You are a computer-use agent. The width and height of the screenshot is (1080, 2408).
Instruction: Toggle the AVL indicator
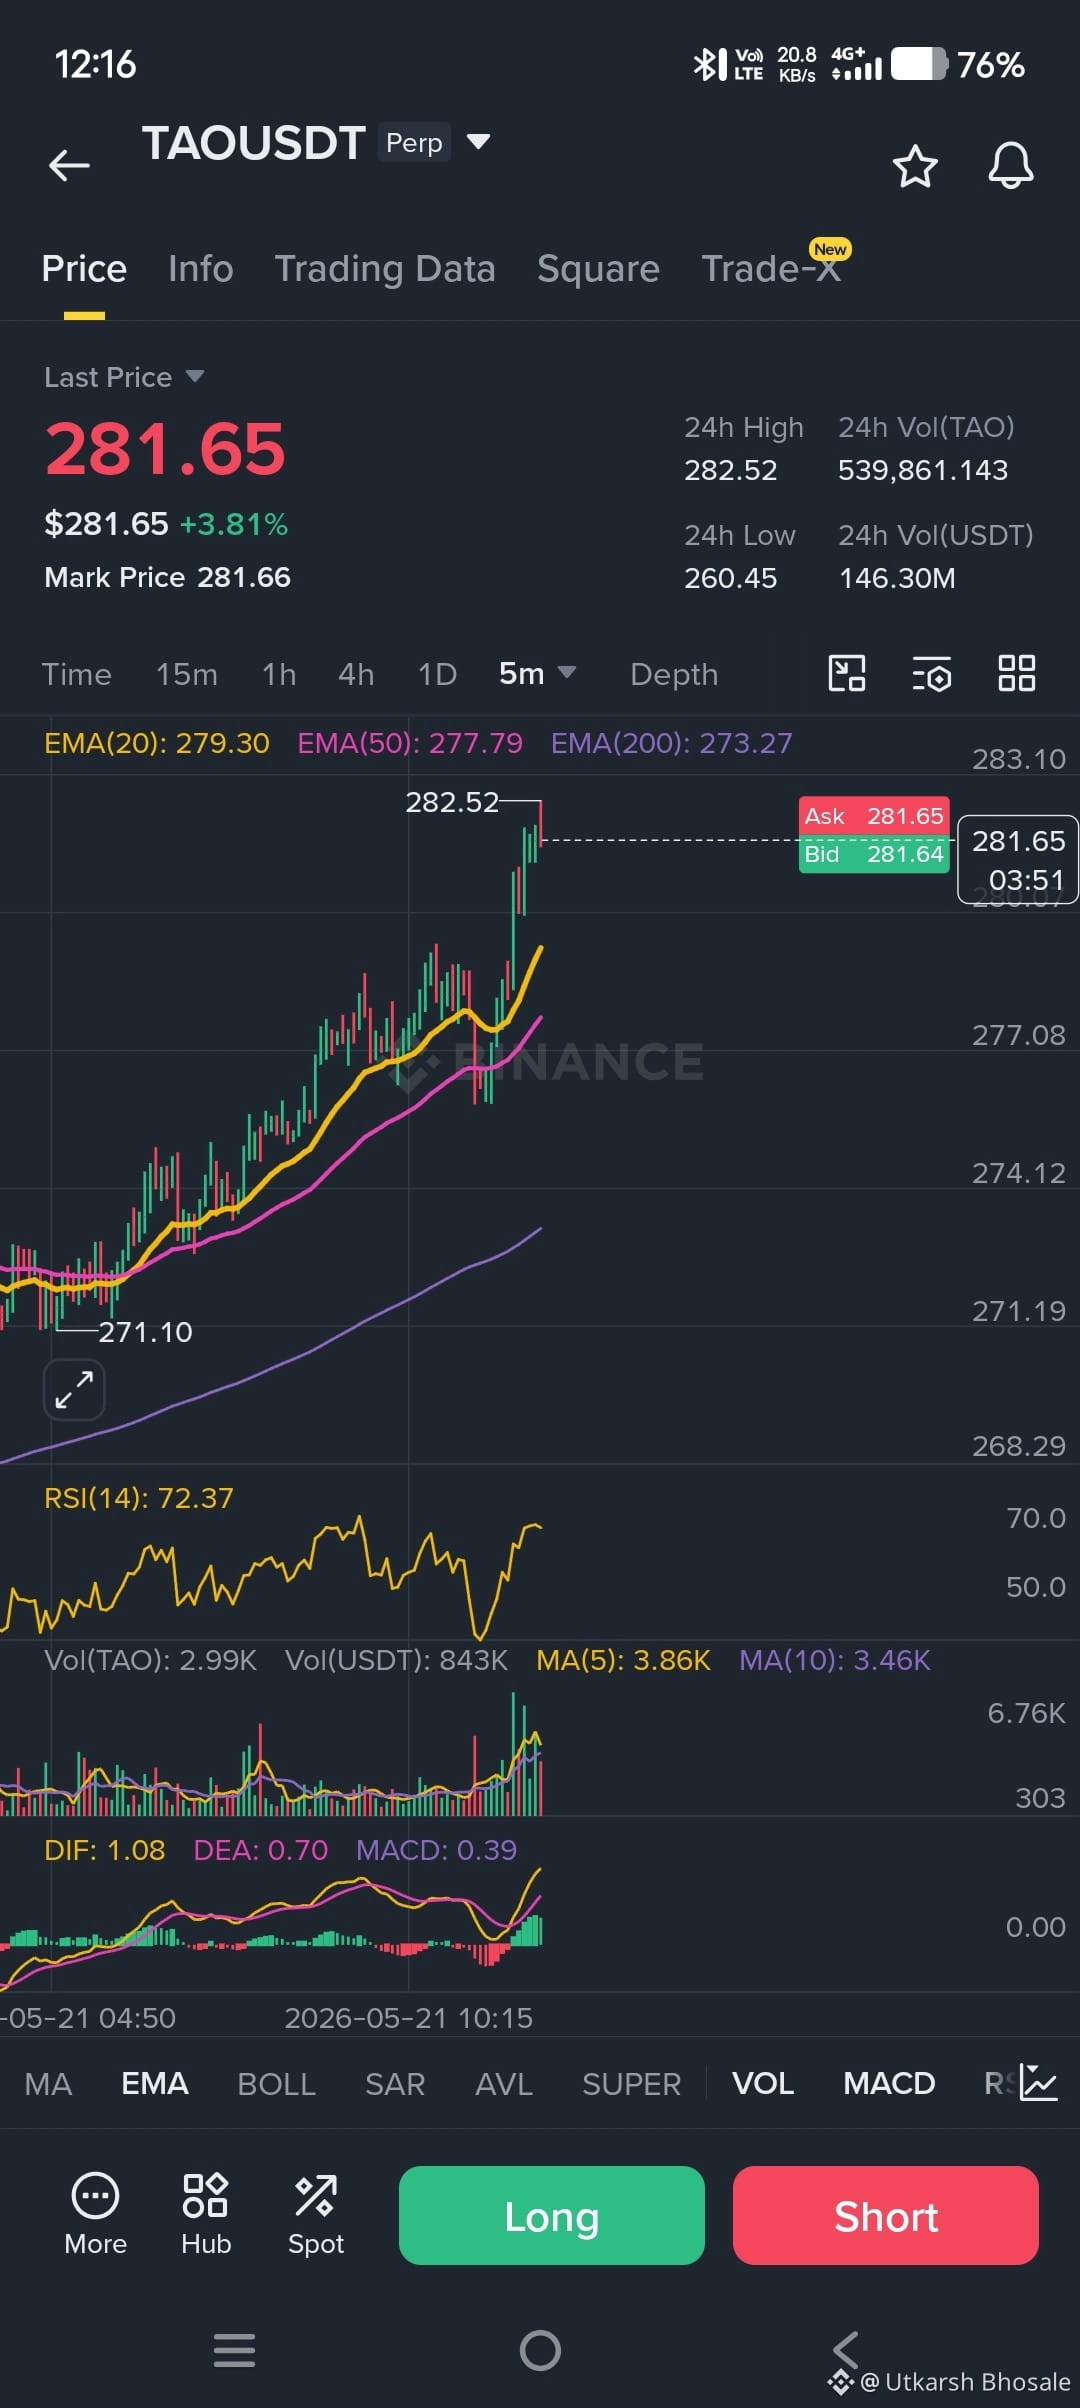click(x=504, y=2084)
